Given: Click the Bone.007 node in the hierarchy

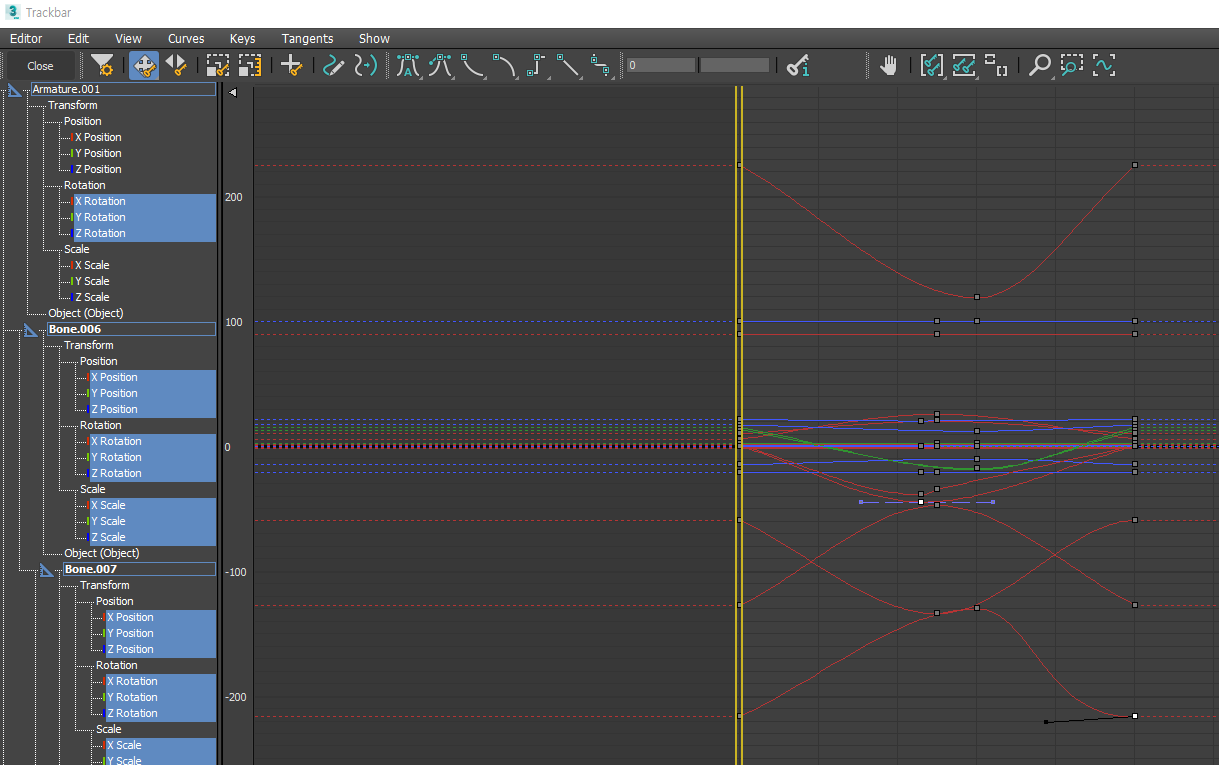Looking at the screenshot, I should click(x=91, y=569).
